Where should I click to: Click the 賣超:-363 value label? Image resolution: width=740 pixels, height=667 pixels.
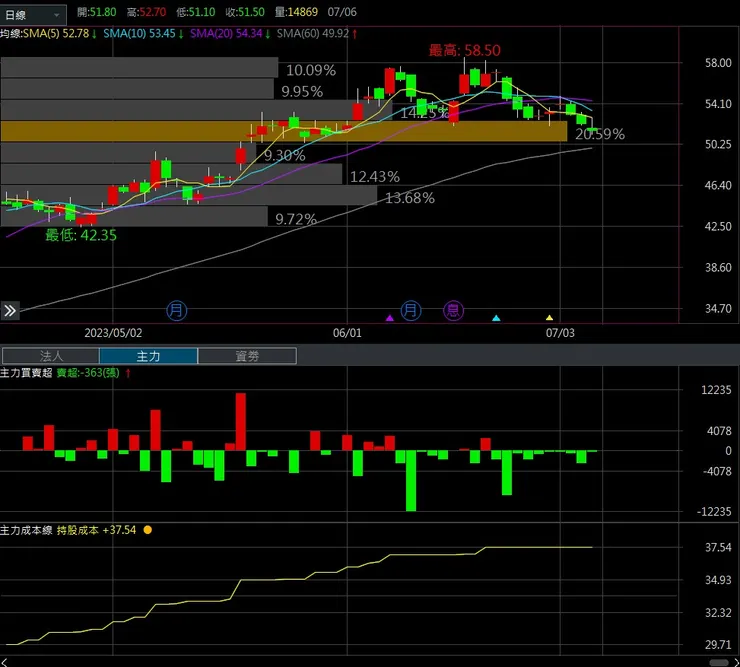tap(88, 372)
